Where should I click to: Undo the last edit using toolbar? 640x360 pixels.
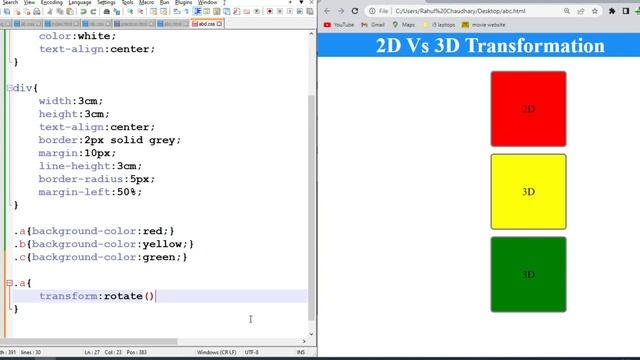pos(83,11)
